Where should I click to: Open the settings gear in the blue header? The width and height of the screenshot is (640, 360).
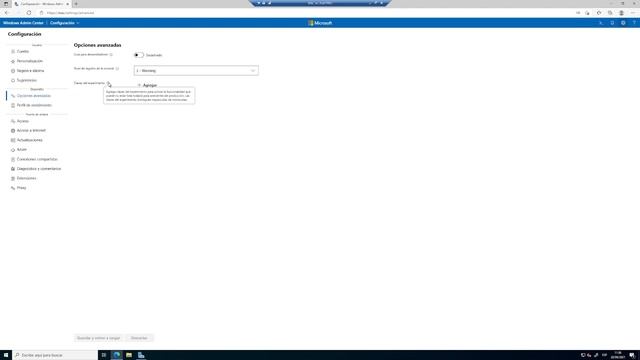(x=623, y=23)
